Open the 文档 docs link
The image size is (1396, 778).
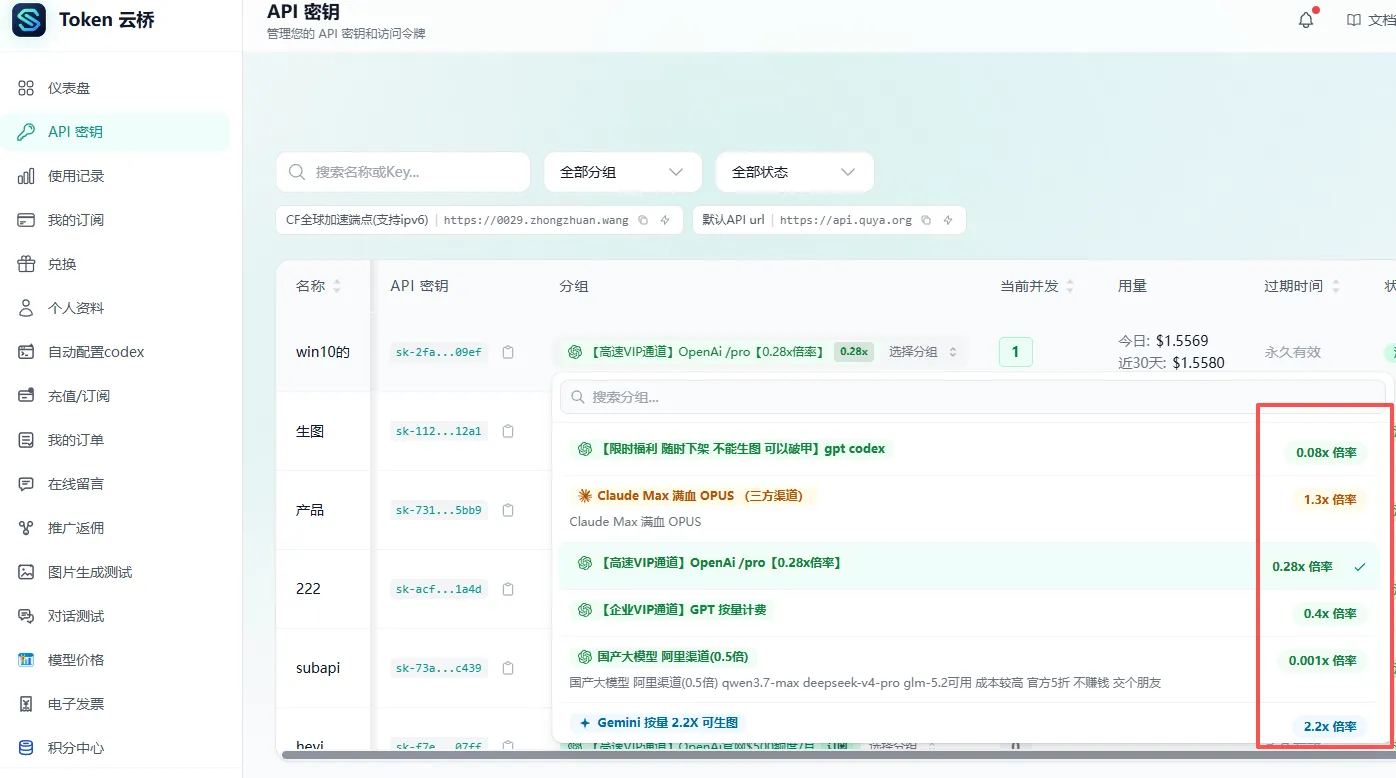[x=1371, y=20]
